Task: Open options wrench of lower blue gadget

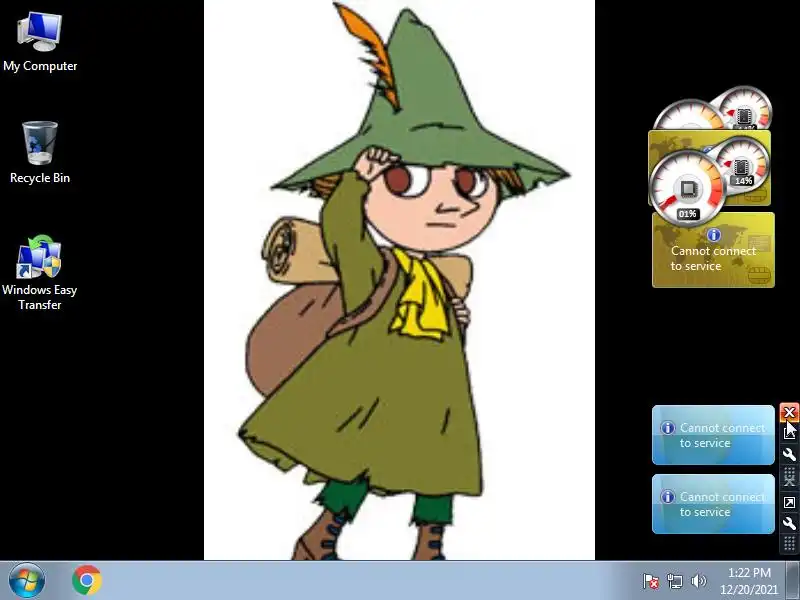Action: click(789, 523)
